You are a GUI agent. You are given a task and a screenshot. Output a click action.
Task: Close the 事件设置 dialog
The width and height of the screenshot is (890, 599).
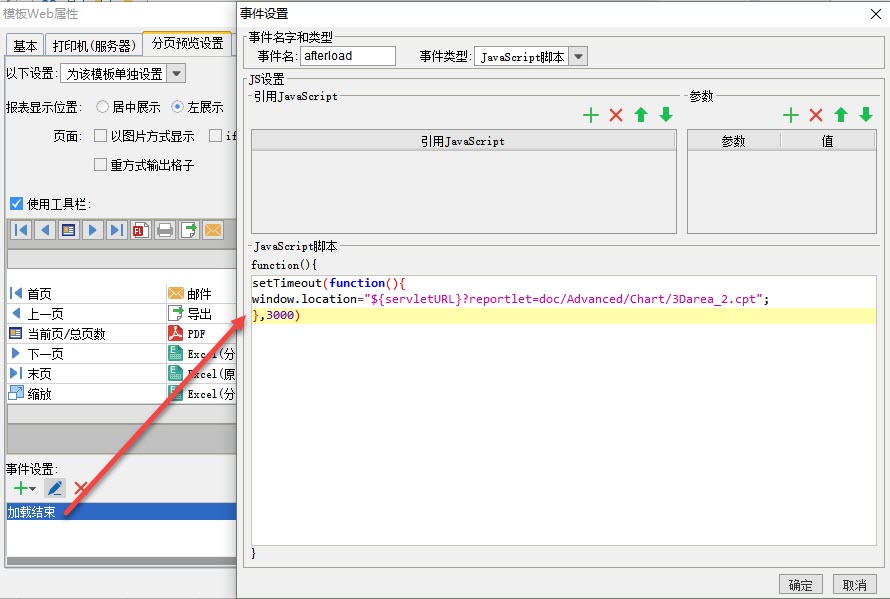[x=876, y=14]
